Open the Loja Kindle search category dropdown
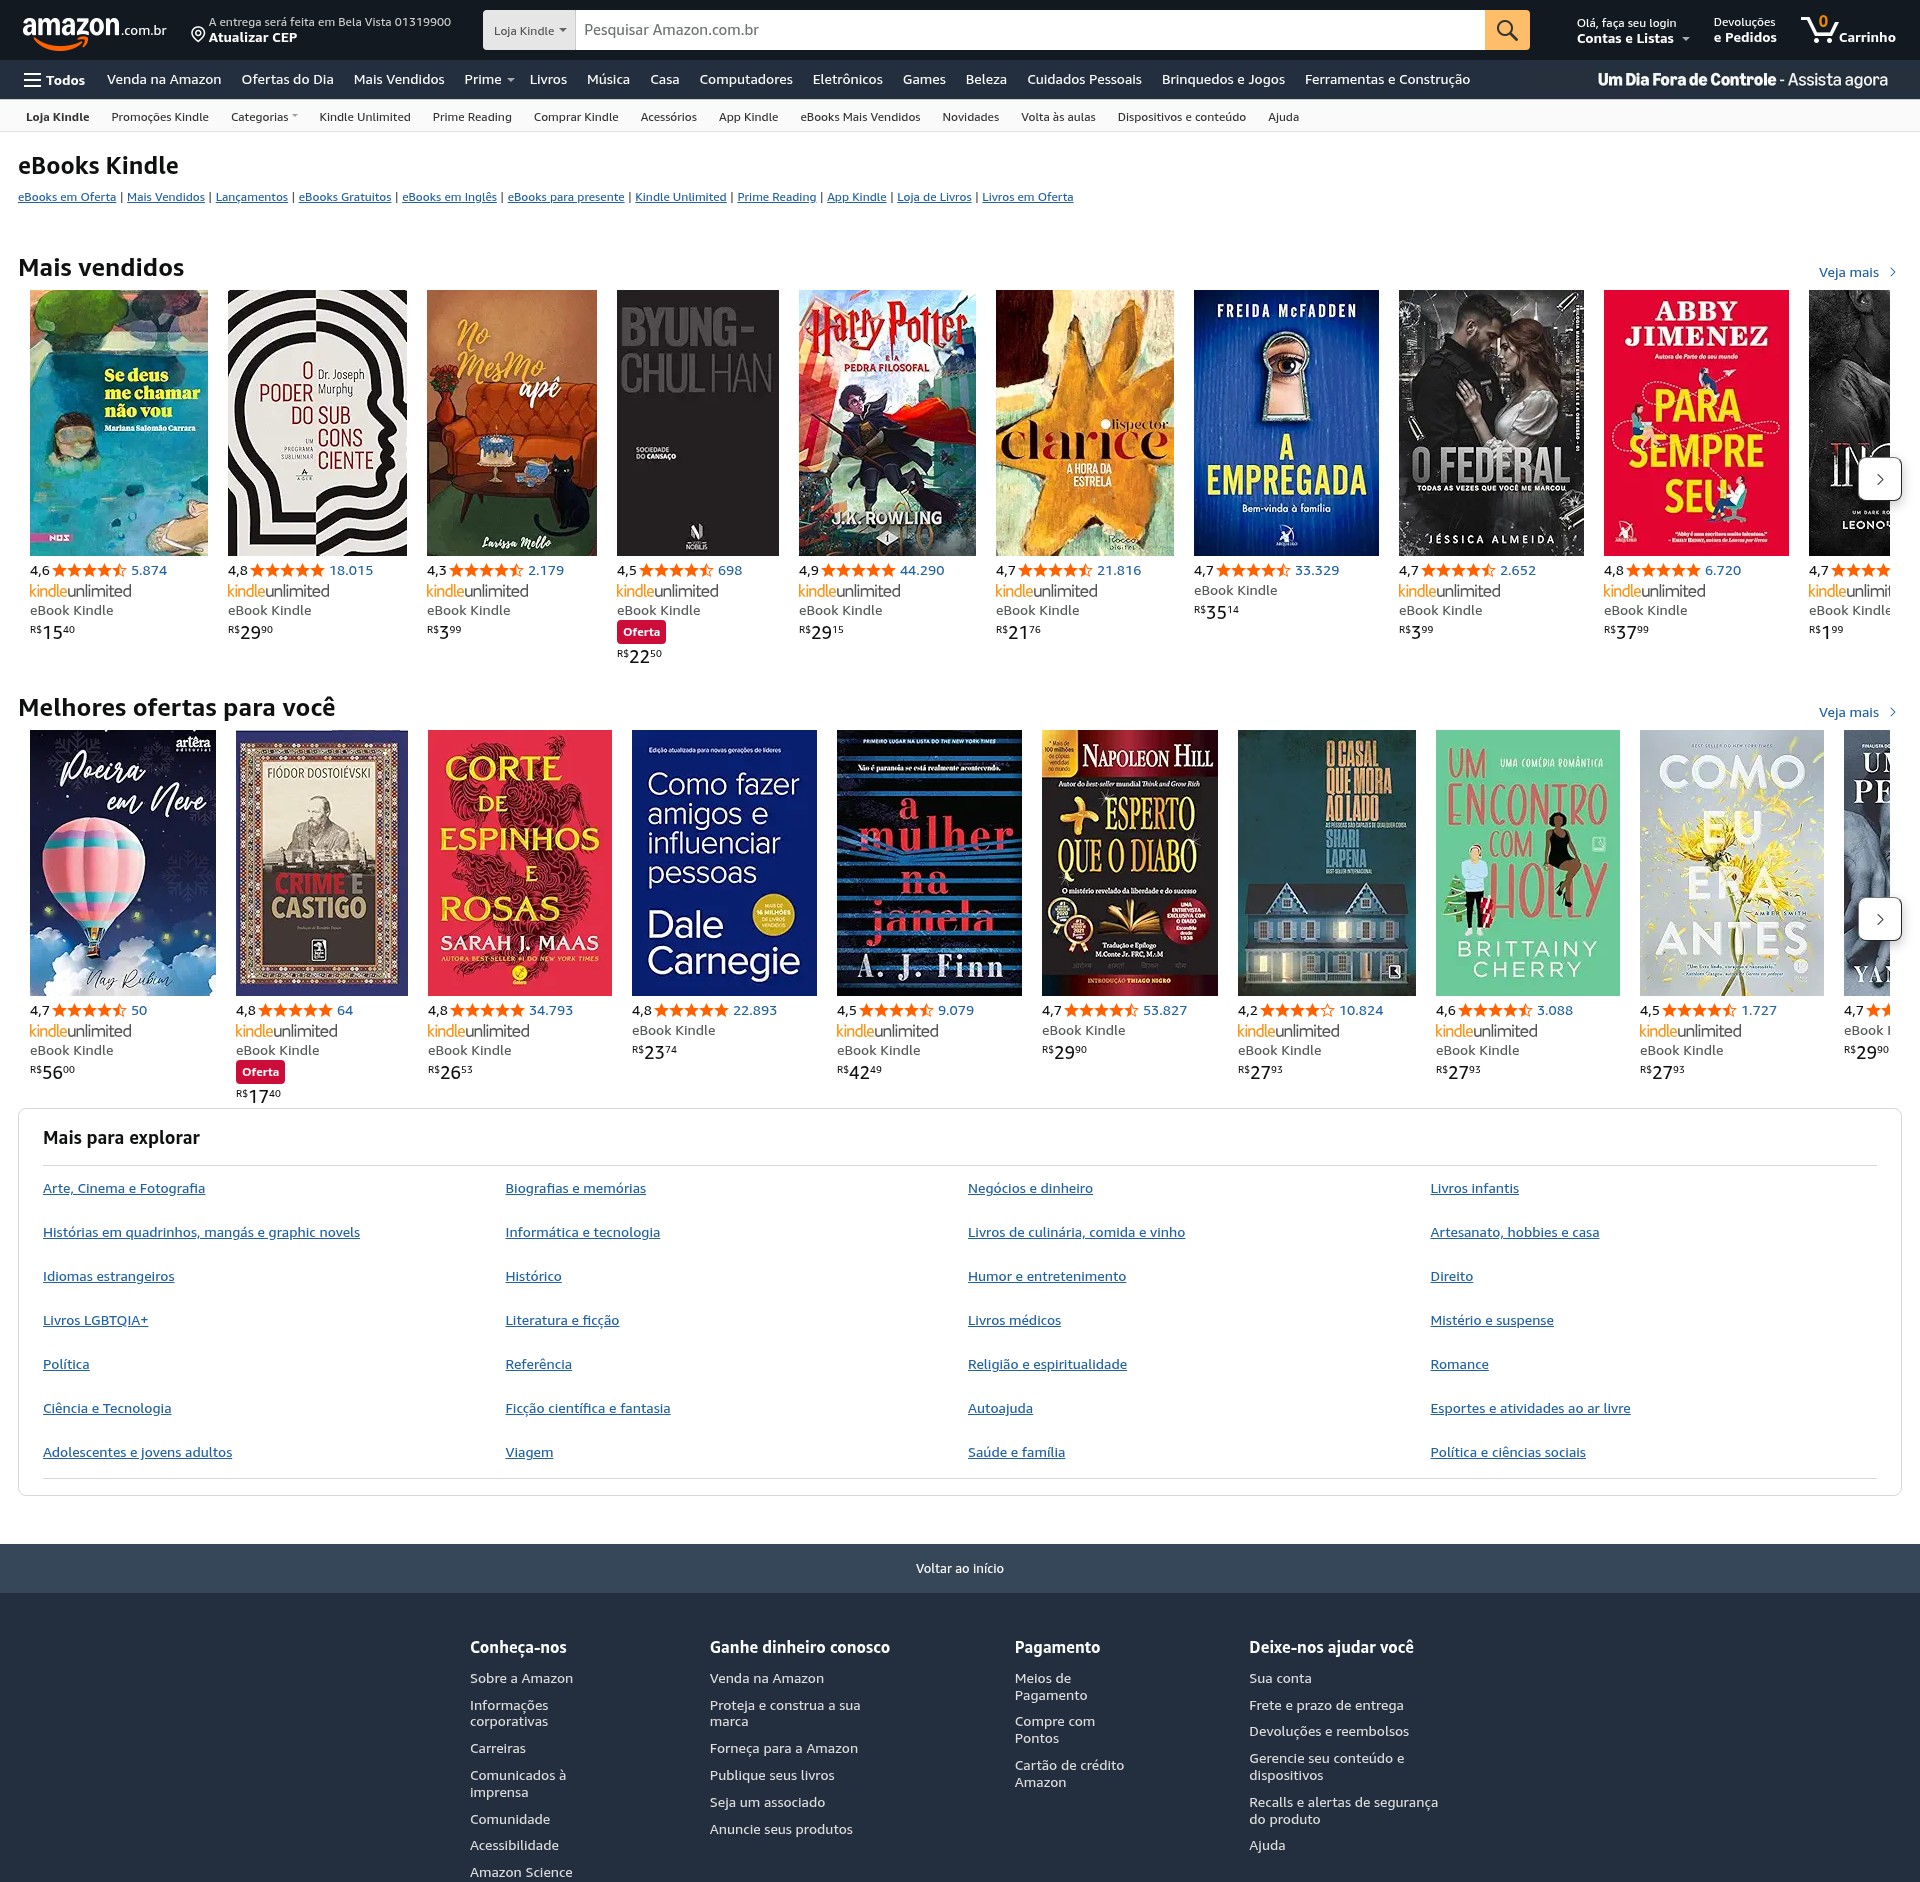1920x1882 pixels. pyautogui.click(x=529, y=30)
